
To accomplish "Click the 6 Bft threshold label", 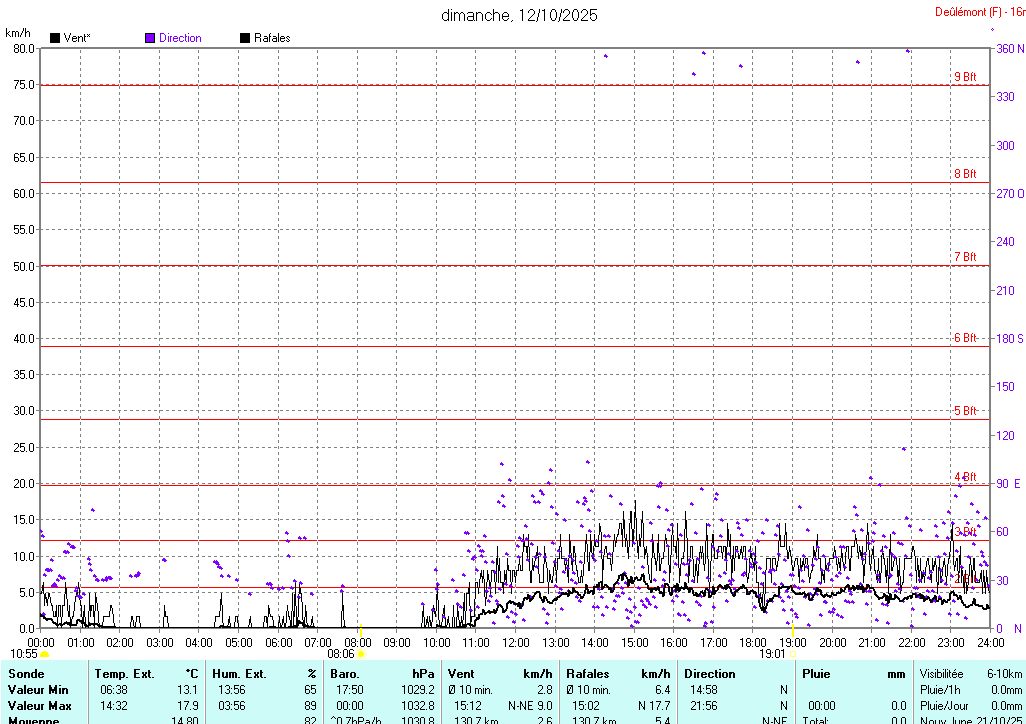I will pos(964,338).
